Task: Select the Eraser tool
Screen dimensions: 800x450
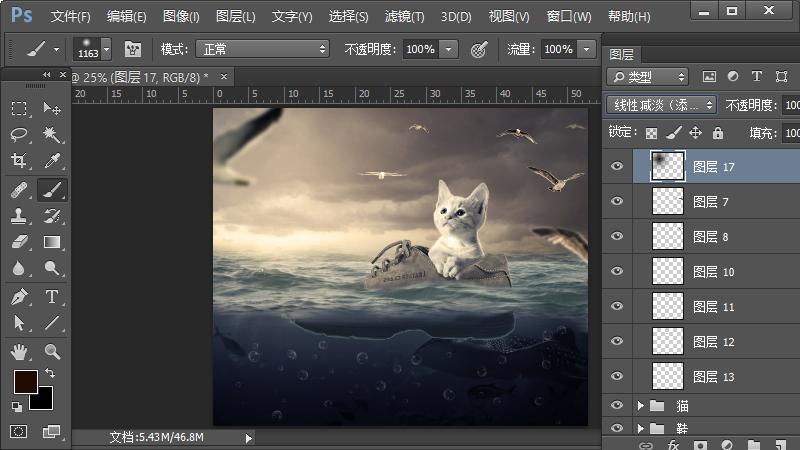Action: pyautogui.click(x=19, y=242)
